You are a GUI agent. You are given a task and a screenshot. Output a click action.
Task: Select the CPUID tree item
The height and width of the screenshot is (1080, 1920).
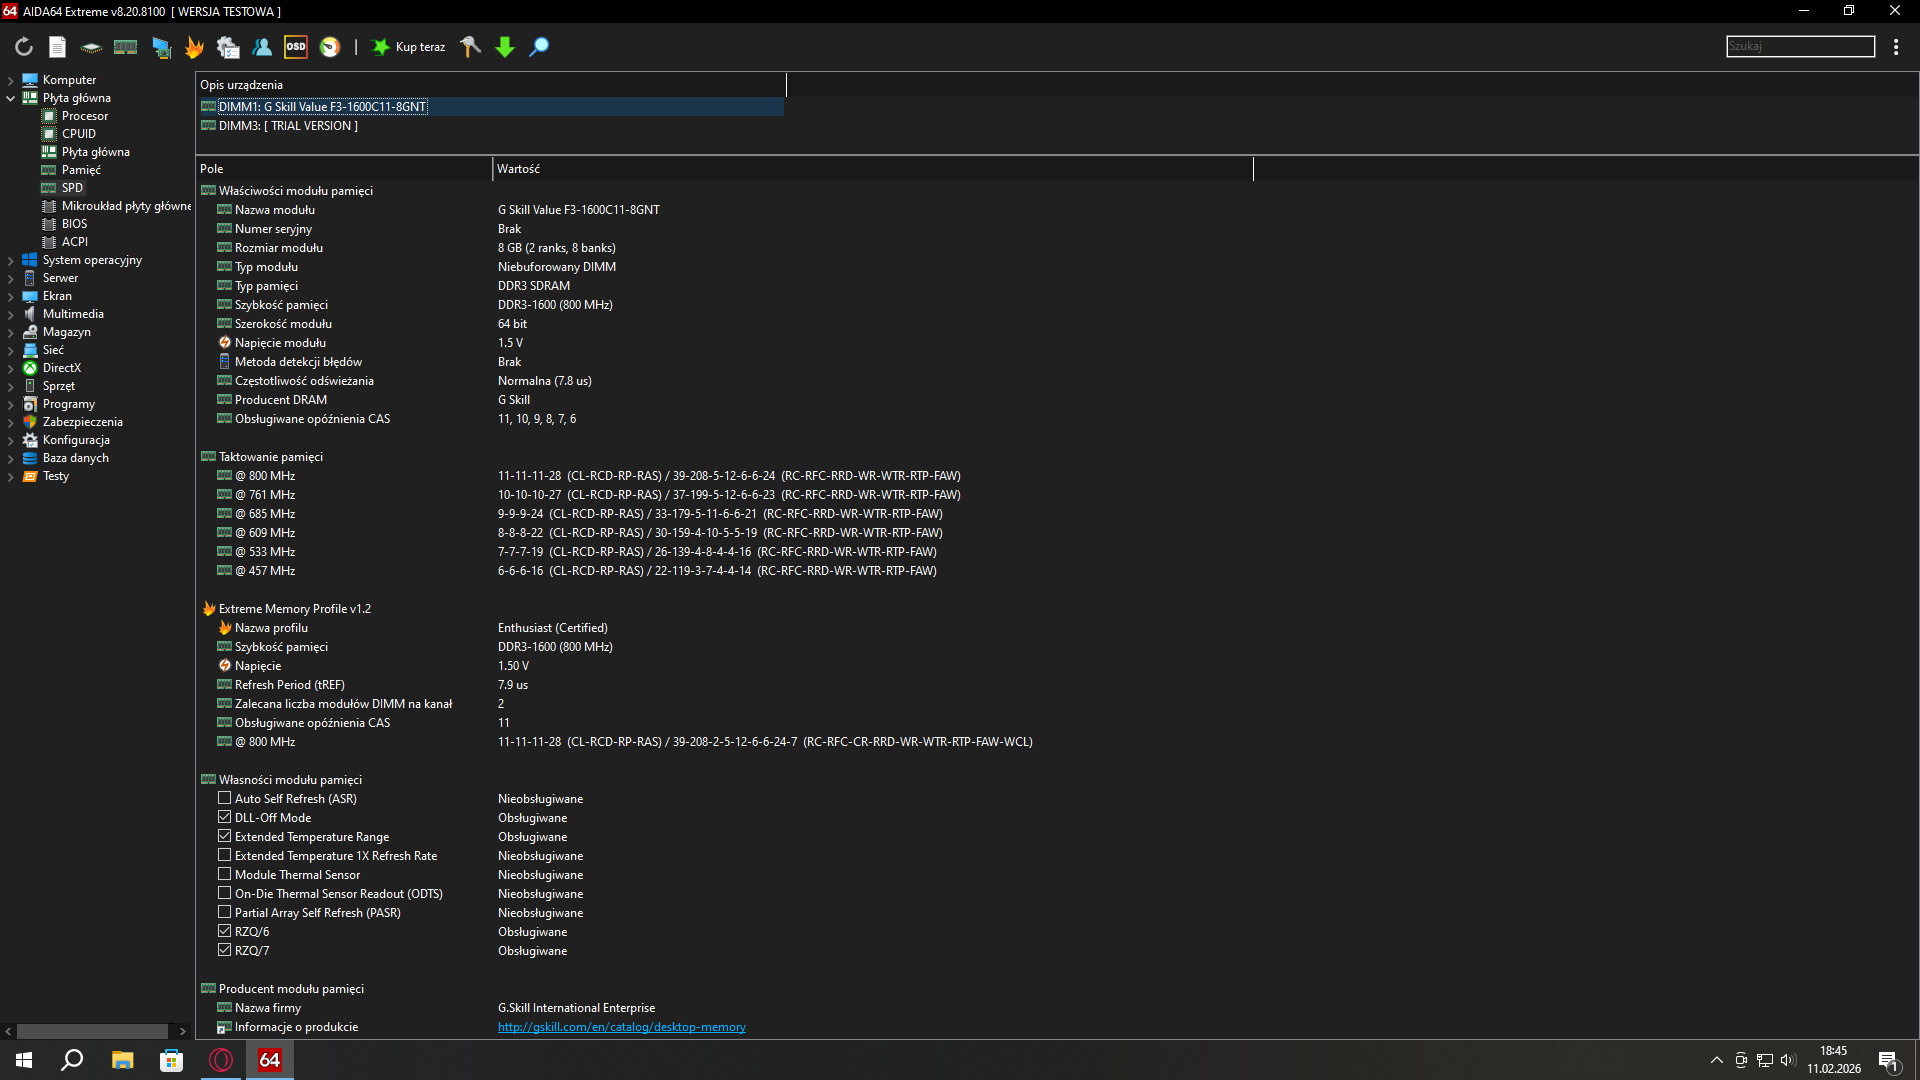point(78,134)
